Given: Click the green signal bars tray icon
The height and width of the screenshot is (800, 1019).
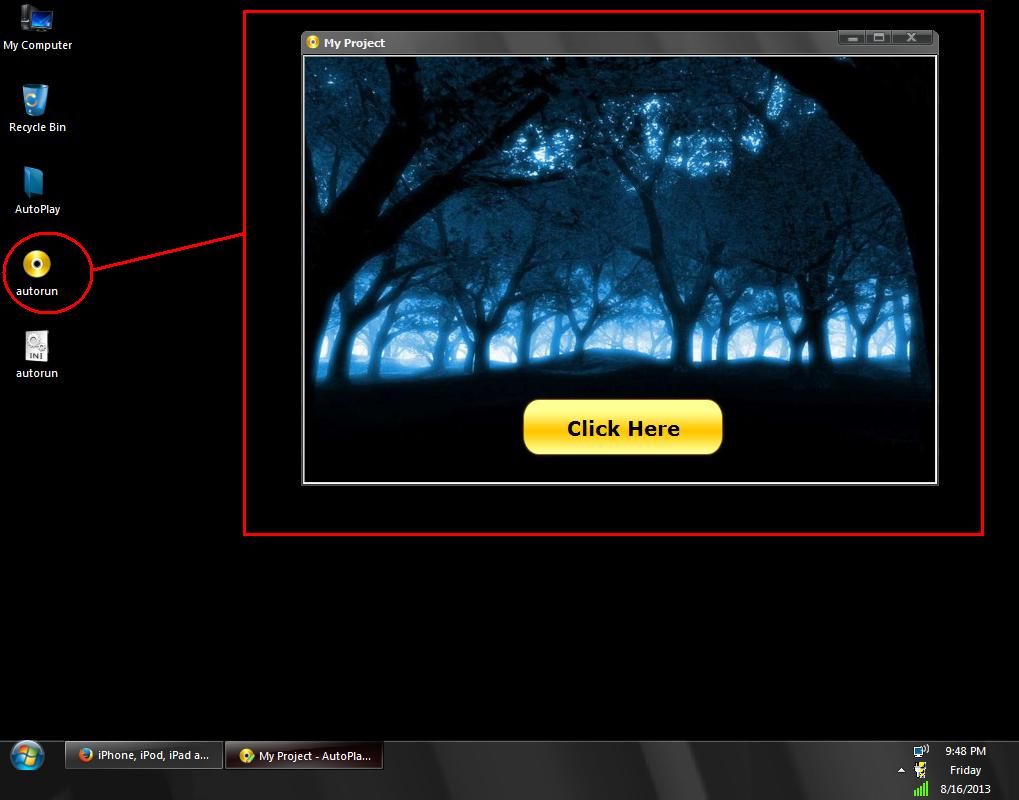Looking at the screenshot, I should click(x=920, y=789).
